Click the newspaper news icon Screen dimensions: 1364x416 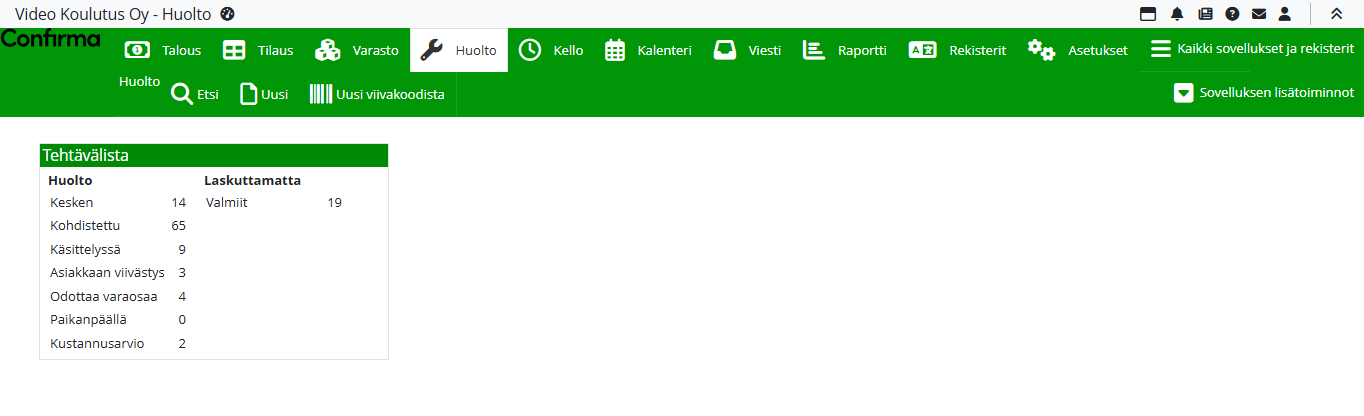click(x=1205, y=14)
